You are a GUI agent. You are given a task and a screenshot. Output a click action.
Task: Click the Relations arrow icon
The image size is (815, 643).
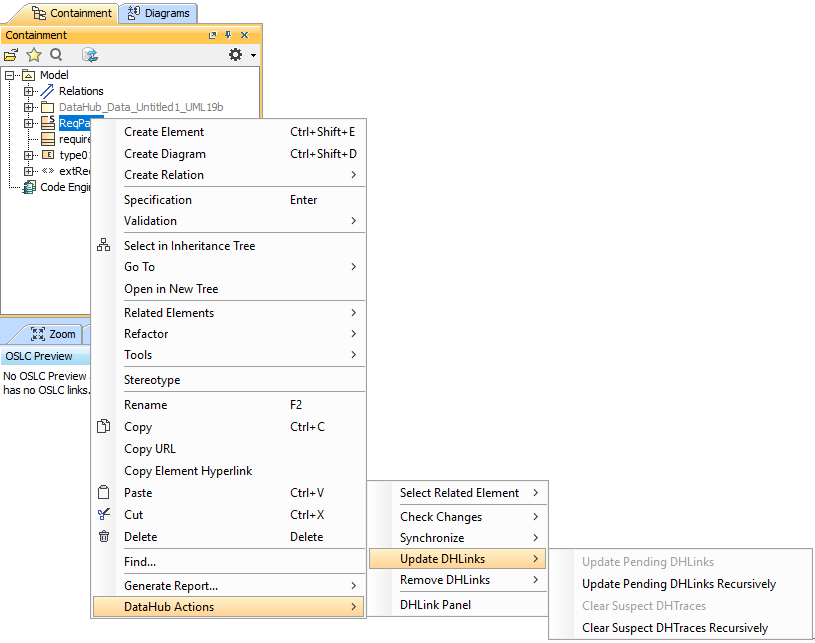(47, 91)
